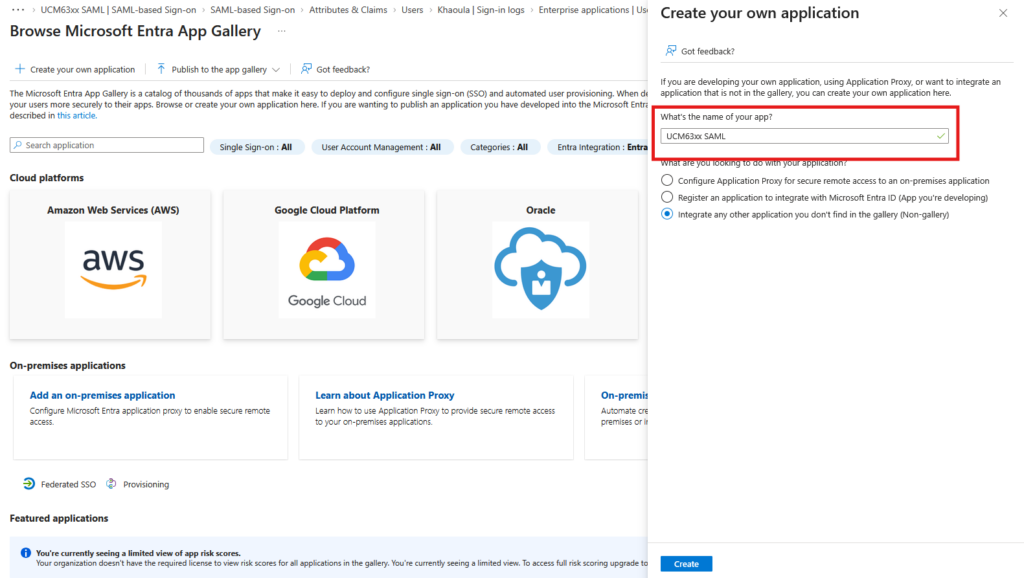The image size is (1024, 578).
Task: Open the User Account Management : All filter
Action: click(x=381, y=147)
